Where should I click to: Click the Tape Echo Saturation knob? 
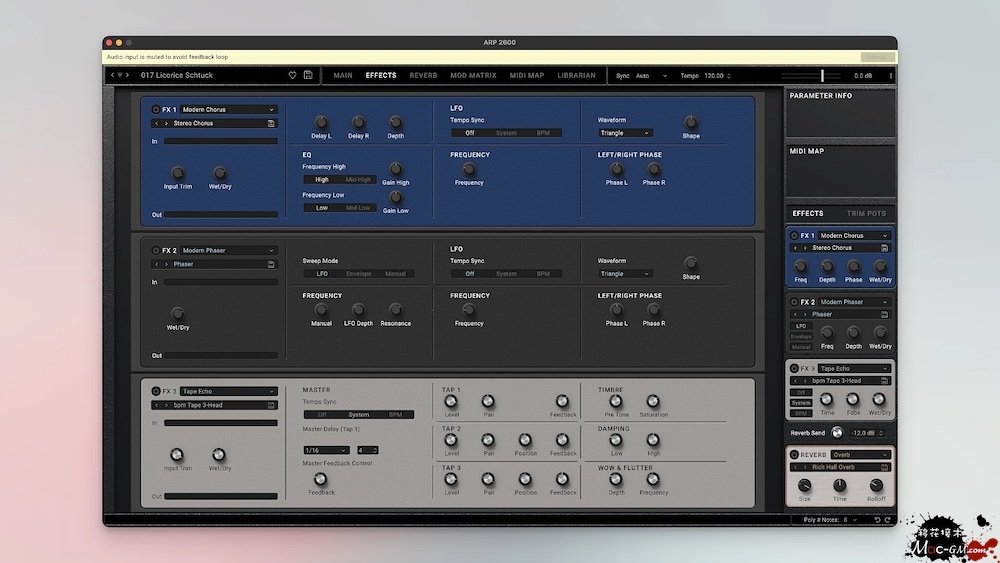click(652, 401)
